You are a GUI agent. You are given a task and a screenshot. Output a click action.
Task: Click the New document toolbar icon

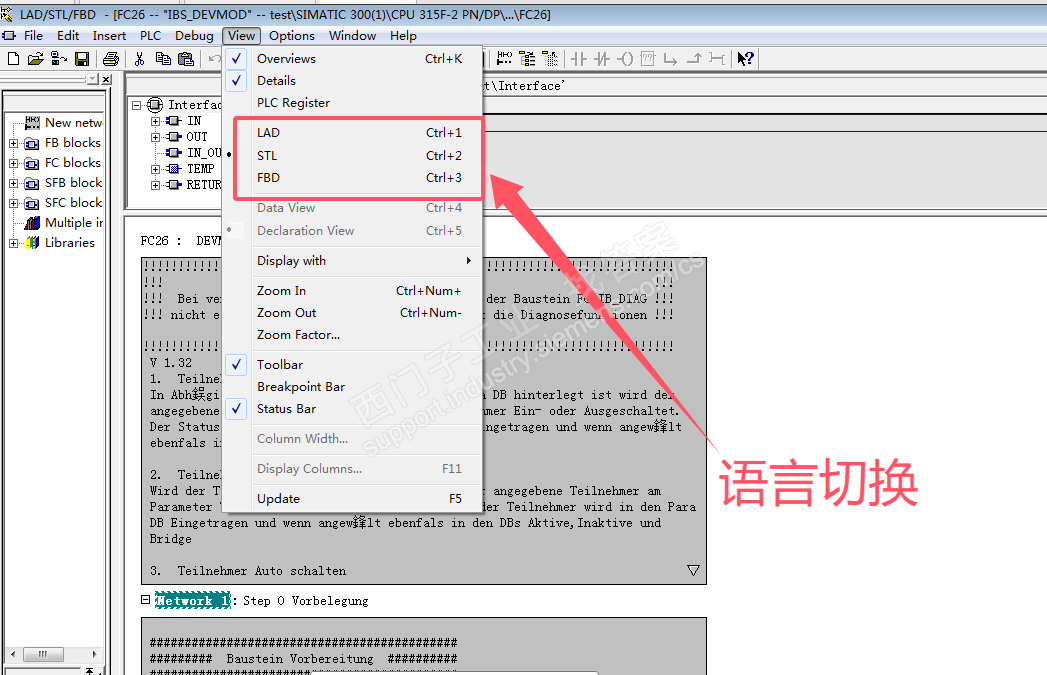(x=13, y=59)
